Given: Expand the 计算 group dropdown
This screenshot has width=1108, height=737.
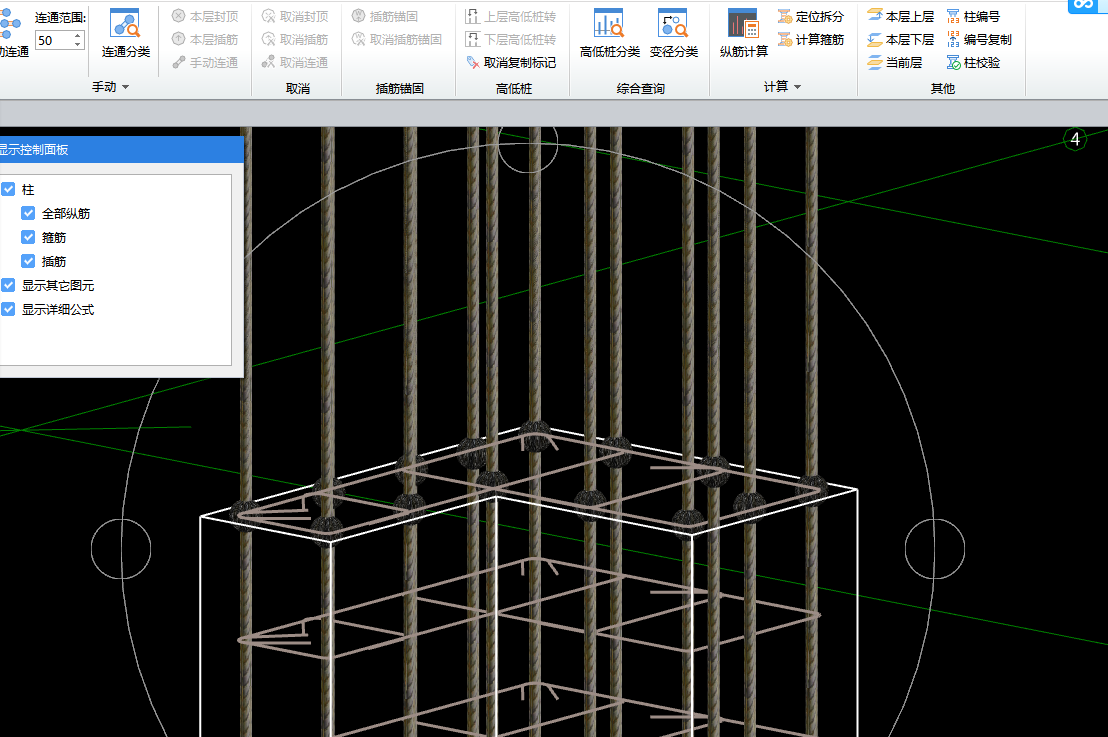Looking at the screenshot, I should [797, 87].
